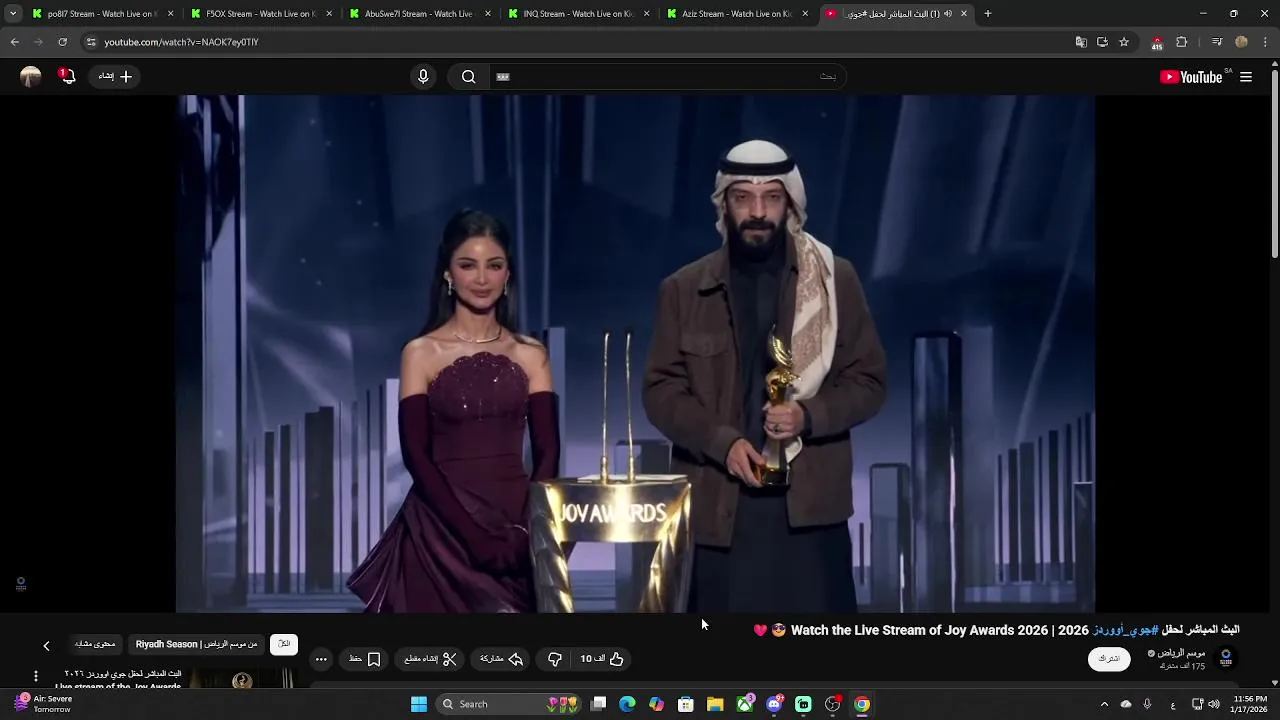Click the on-screen keyboard icon in search
The width and height of the screenshot is (1280, 720).
pos(503,77)
